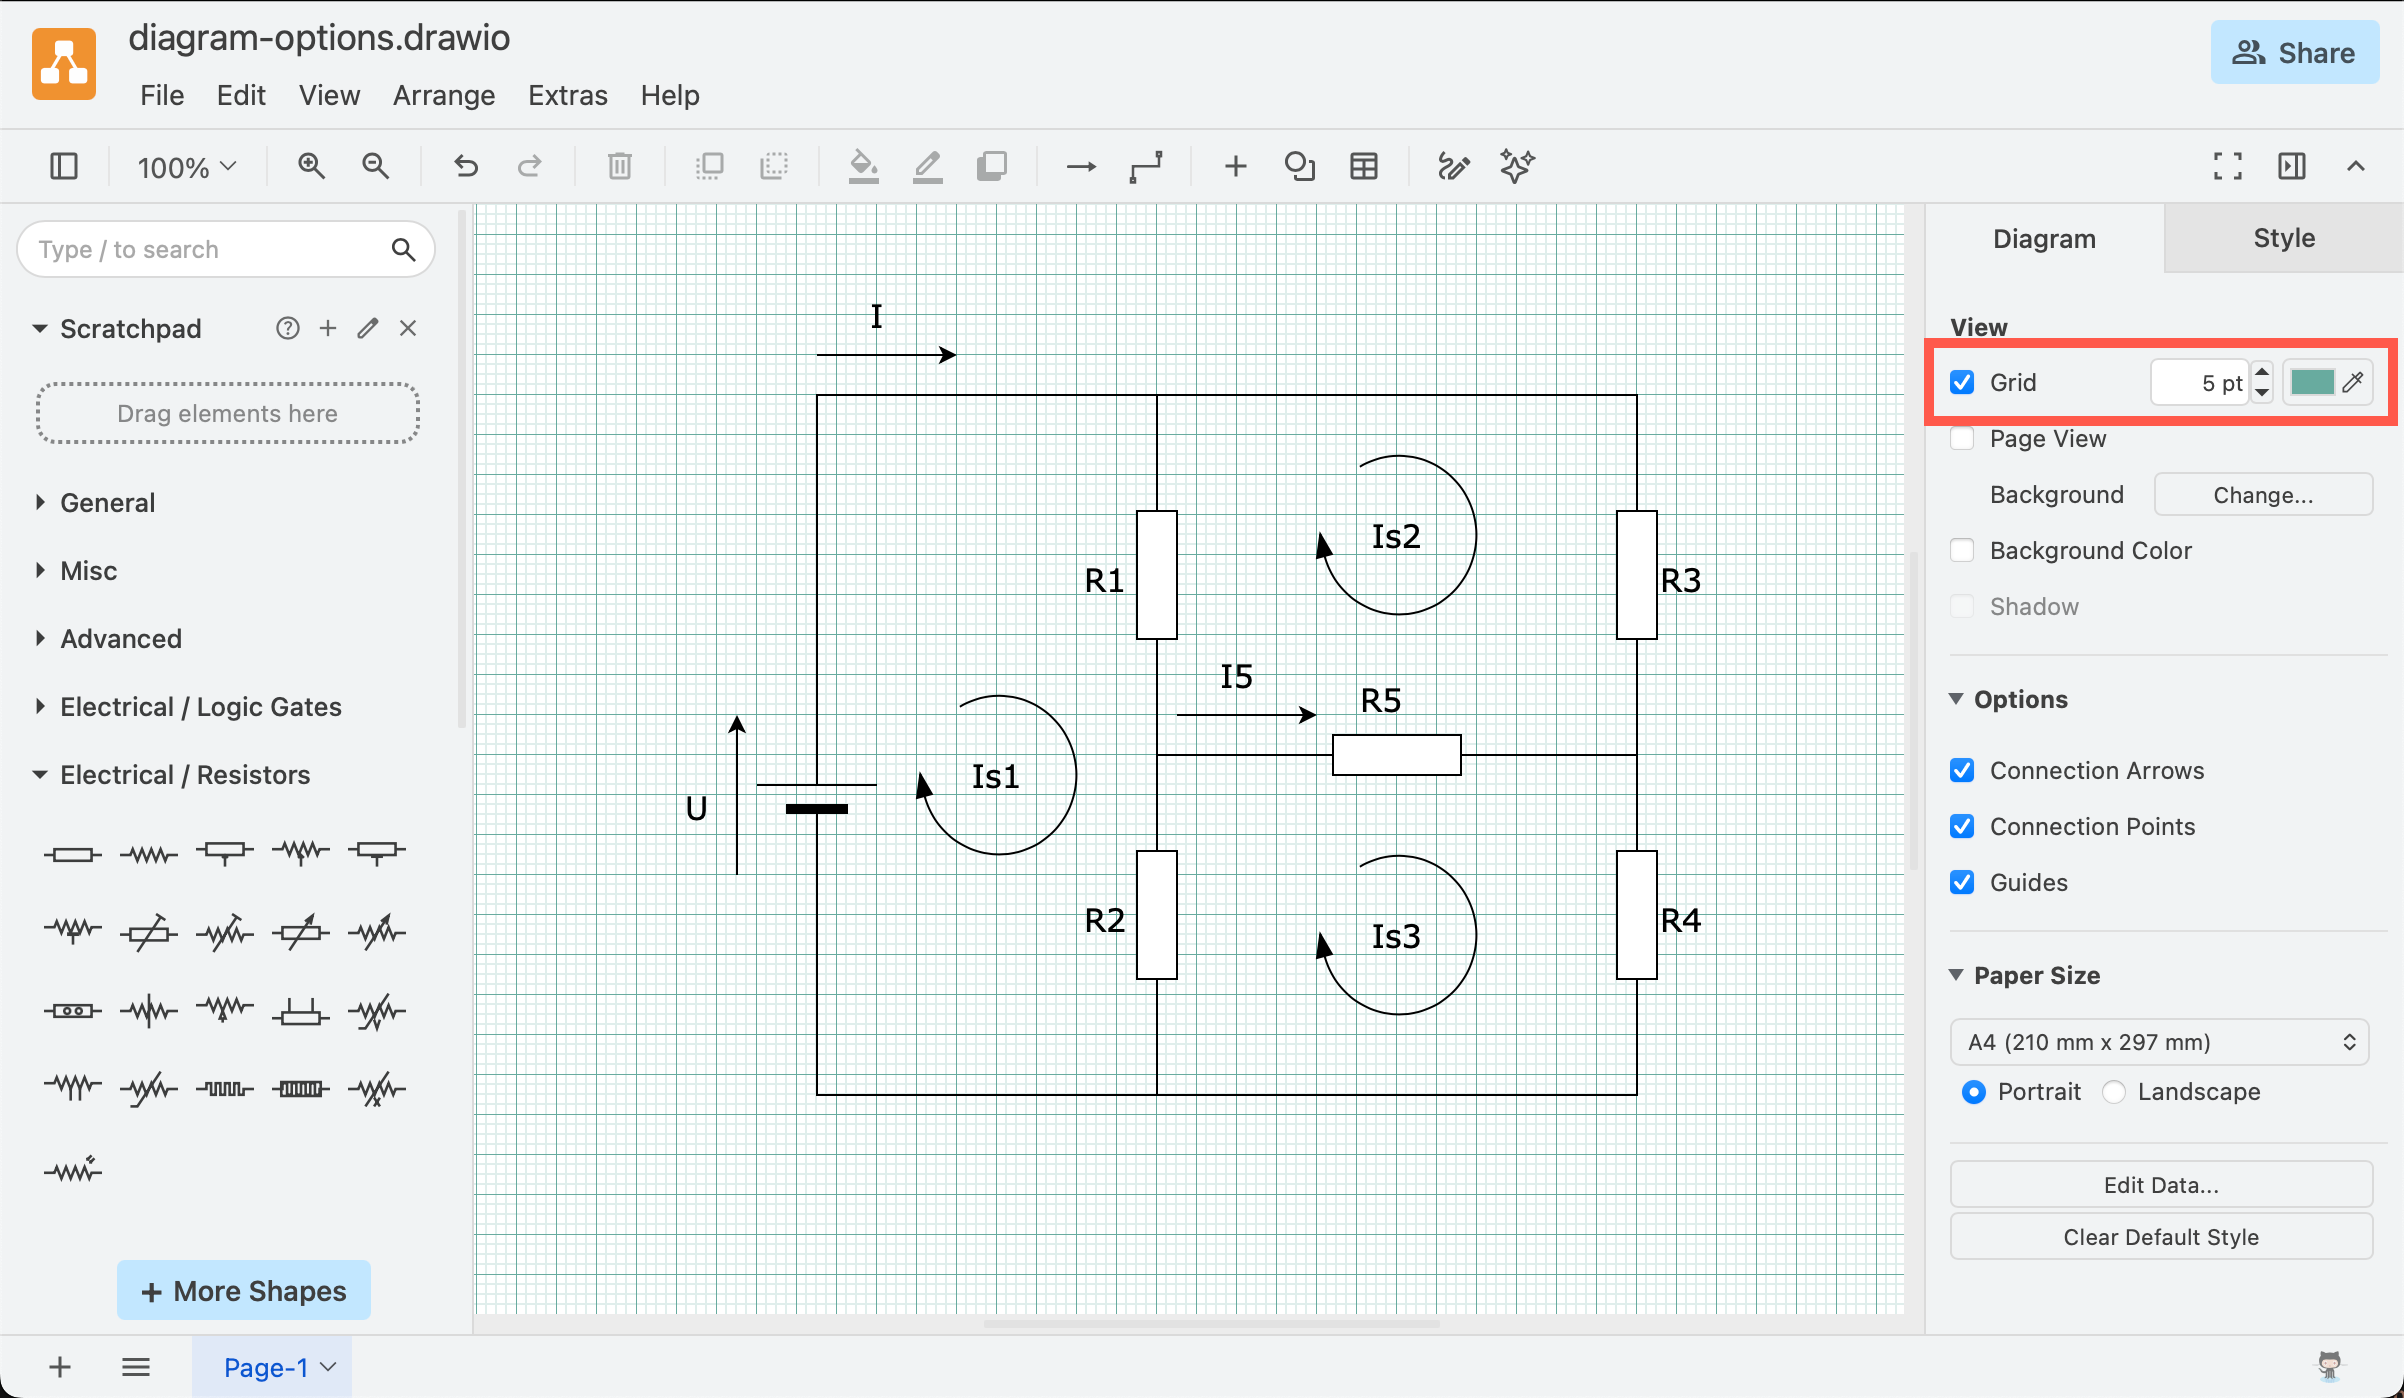Click the Fill Color bucket icon
This screenshot has width=2404, height=1398.
[864, 166]
